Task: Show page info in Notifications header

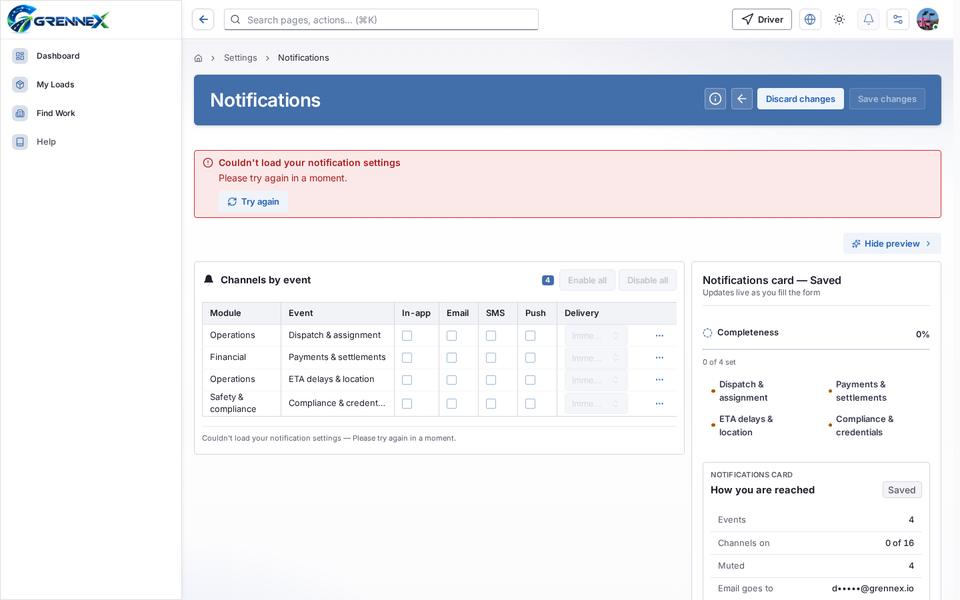Action: [715, 99]
